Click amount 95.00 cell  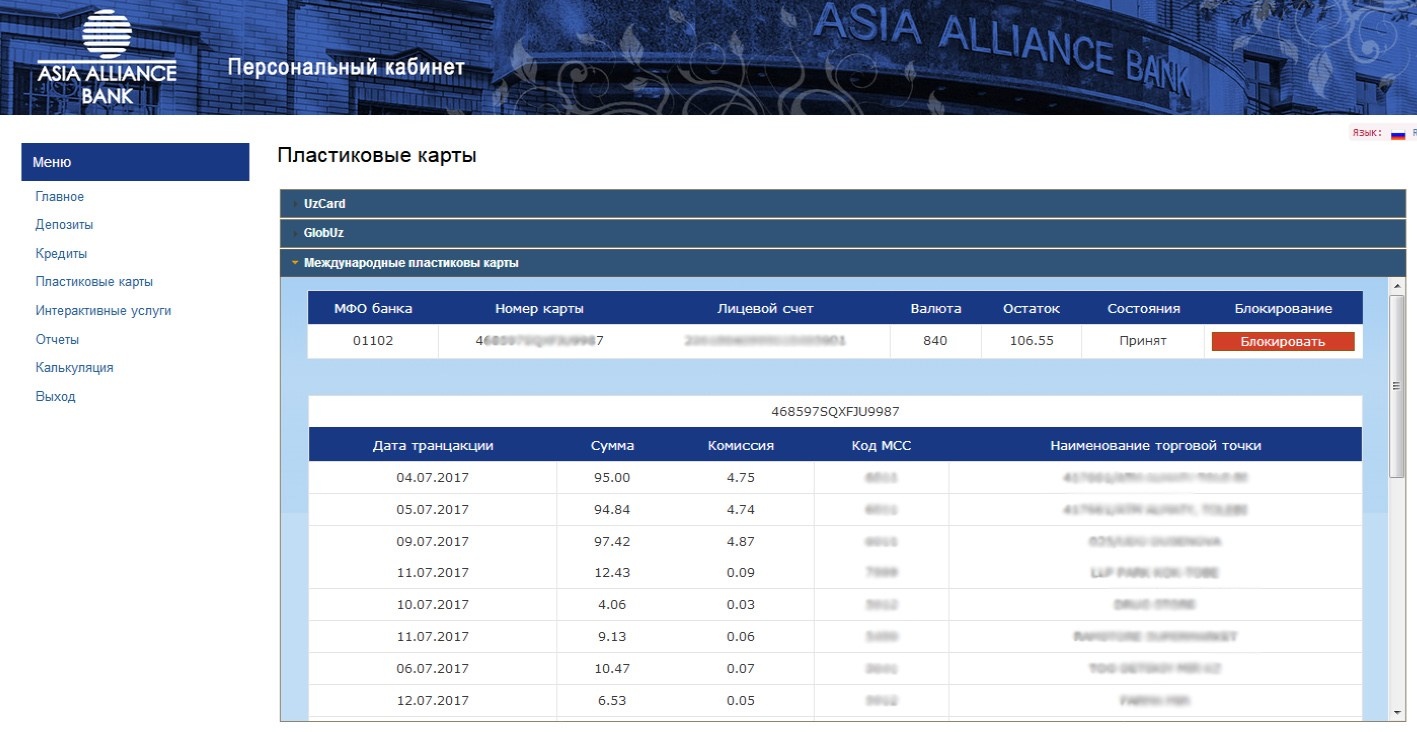[x=612, y=478]
